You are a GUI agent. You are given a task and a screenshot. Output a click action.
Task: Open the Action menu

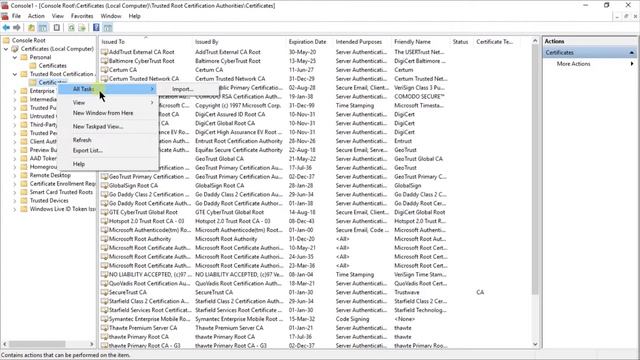[36, 16]
